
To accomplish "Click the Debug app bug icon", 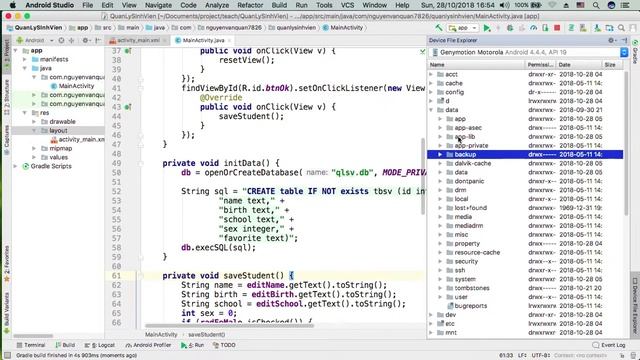I will click(x=510, y=28).
